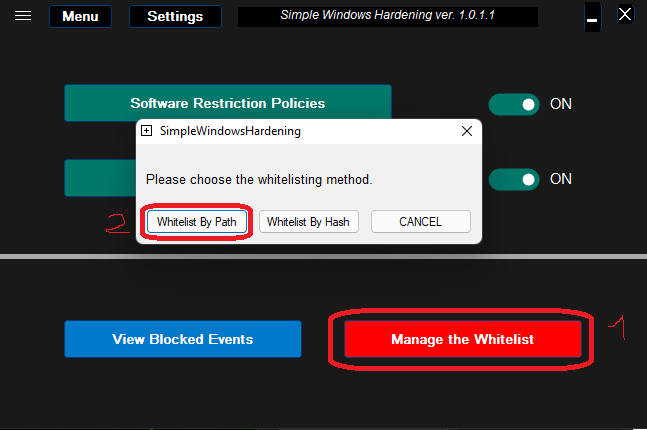
Task: Click the Menu button
Action: 80,17
